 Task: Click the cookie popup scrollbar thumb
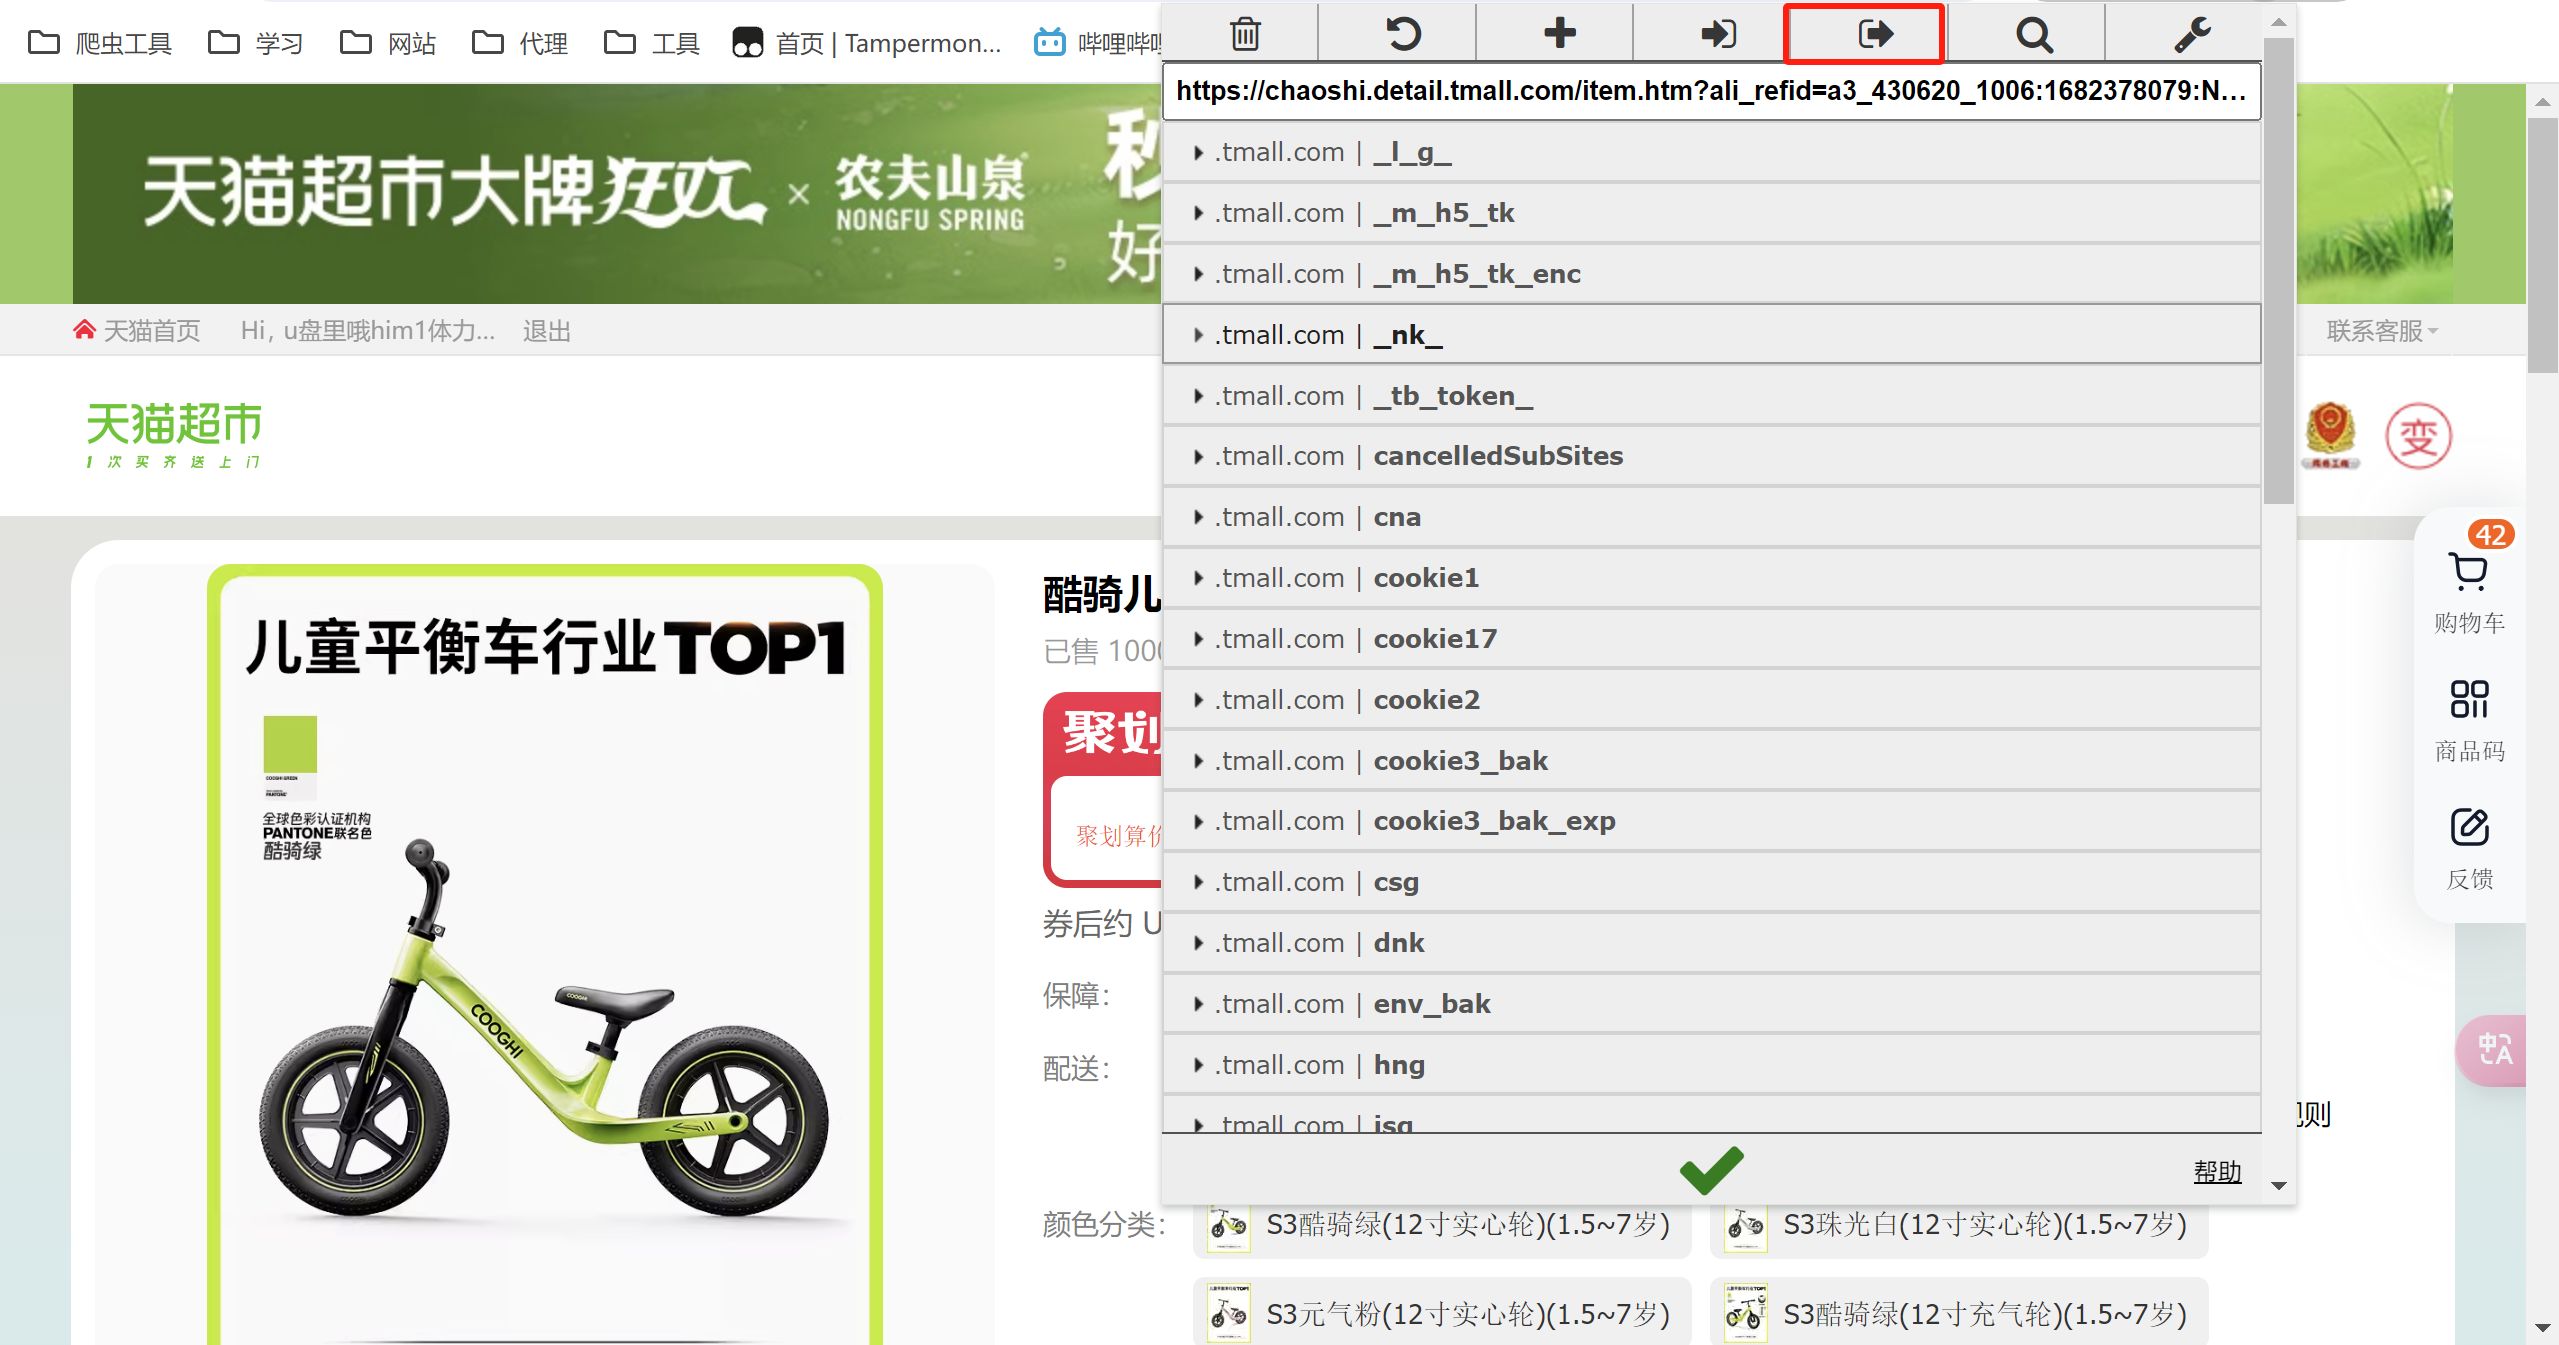click(2279, 272)
